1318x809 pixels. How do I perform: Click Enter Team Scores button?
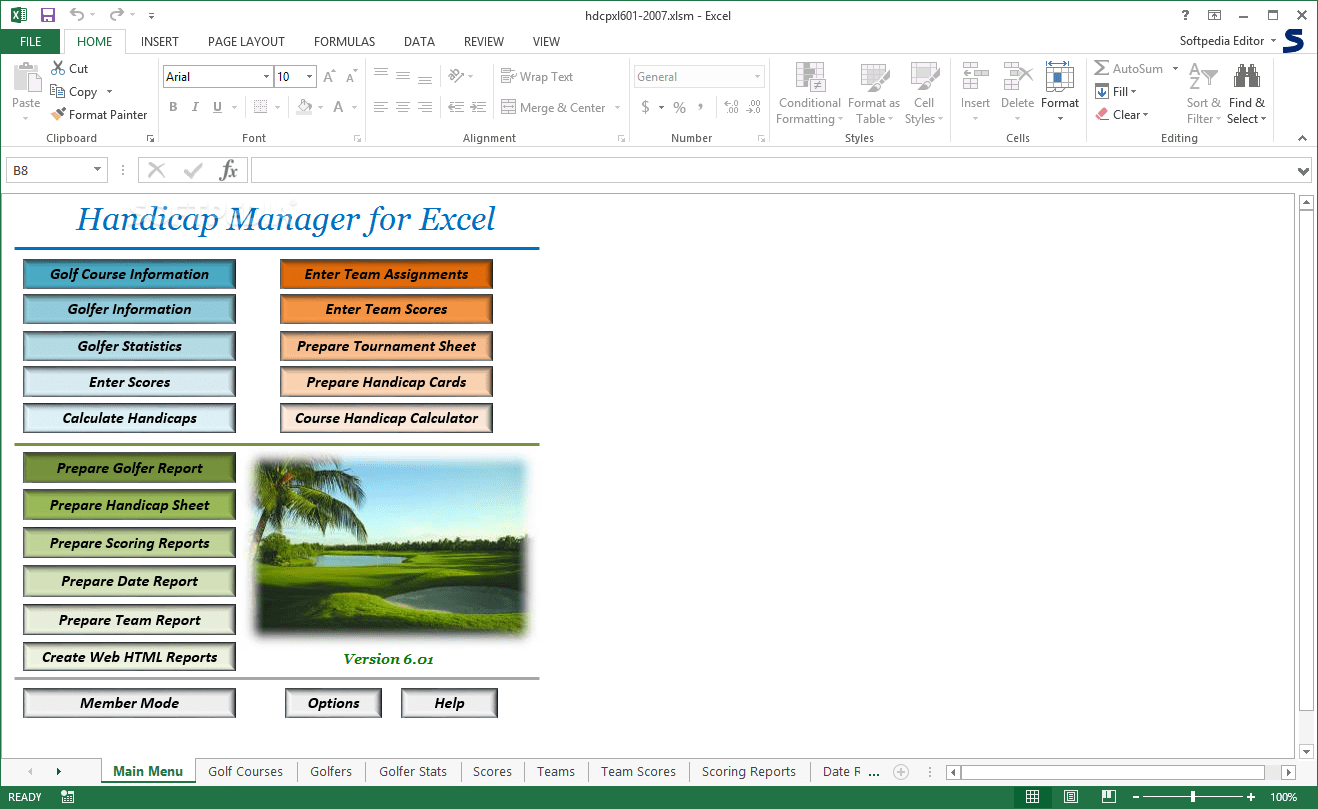click(386, 309)
